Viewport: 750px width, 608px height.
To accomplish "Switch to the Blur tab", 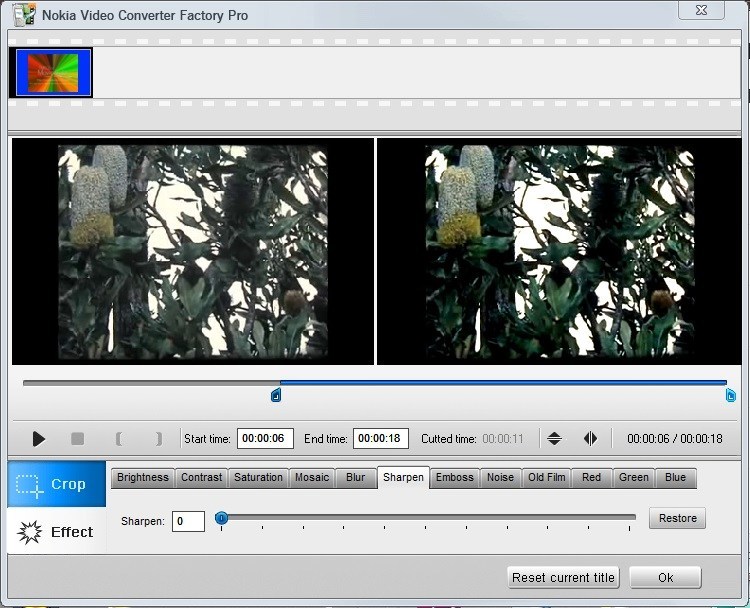I will (x=355, y=477).
